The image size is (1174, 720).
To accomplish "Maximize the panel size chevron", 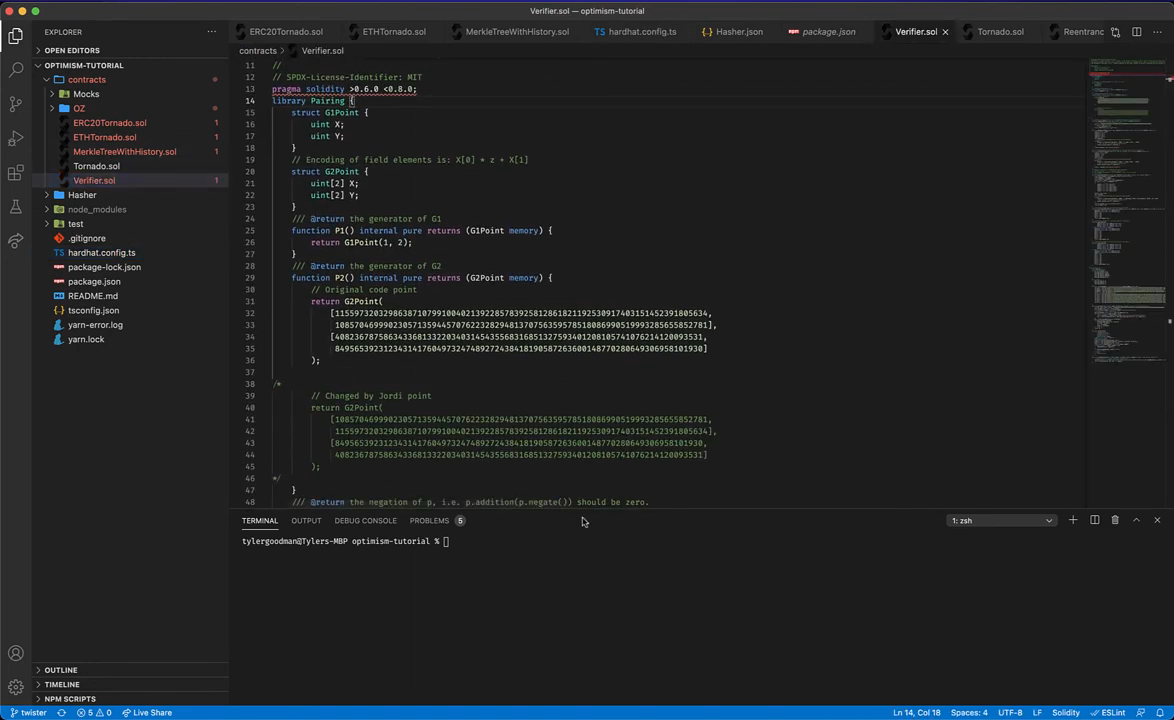I will pyautogui.click(x=1137, y=520).
